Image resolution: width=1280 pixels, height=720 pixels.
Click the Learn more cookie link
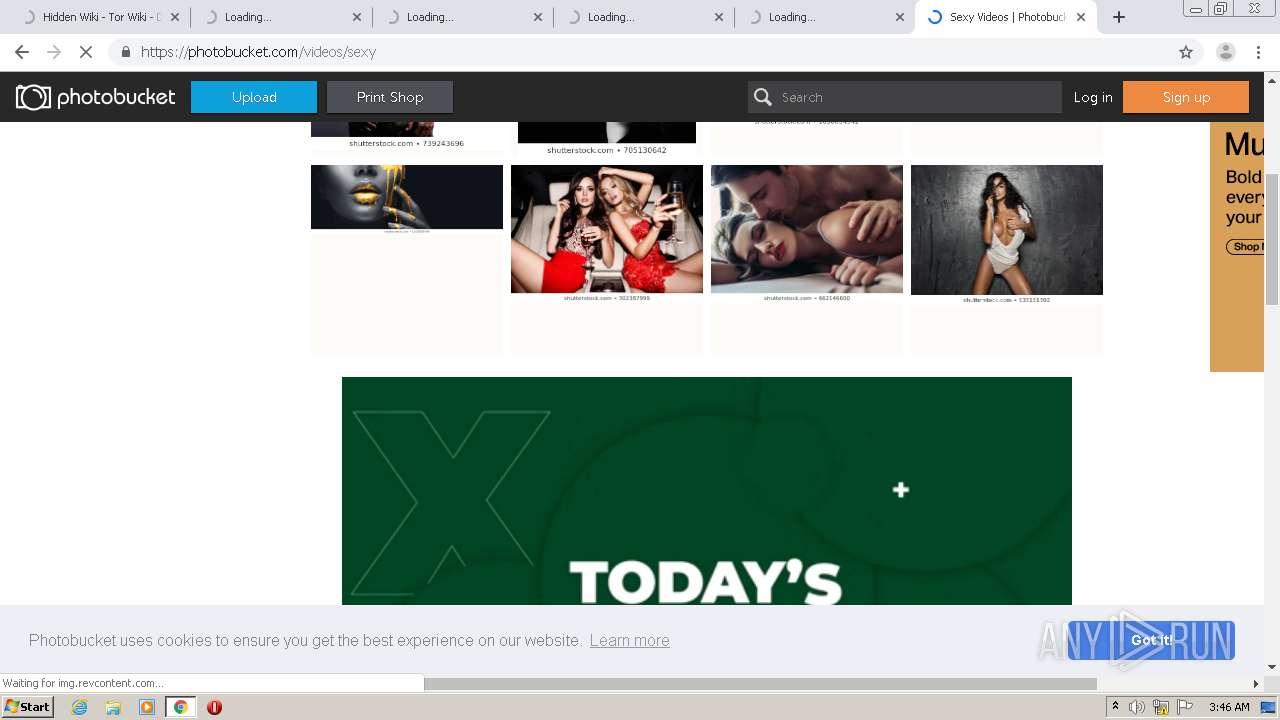[x=629, y=640]
